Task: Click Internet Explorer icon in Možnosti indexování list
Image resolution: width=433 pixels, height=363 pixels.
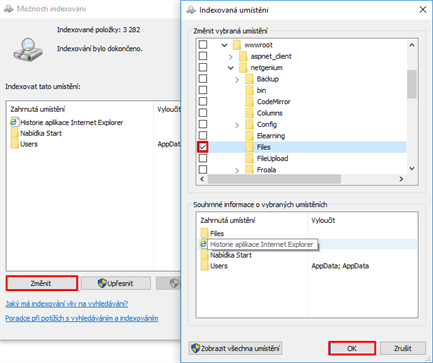Action: pyautogui.click(x=14, y=122)
